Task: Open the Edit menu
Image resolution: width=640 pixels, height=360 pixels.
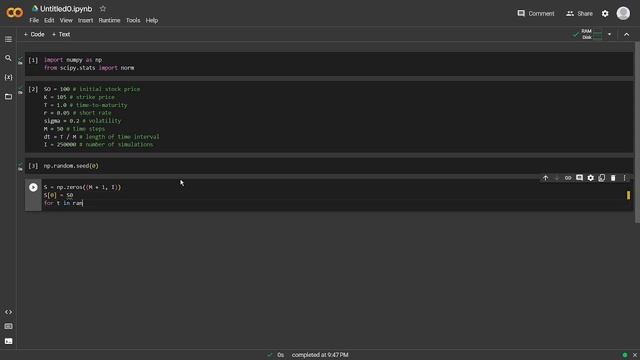Action: click(x=49, y=20)
